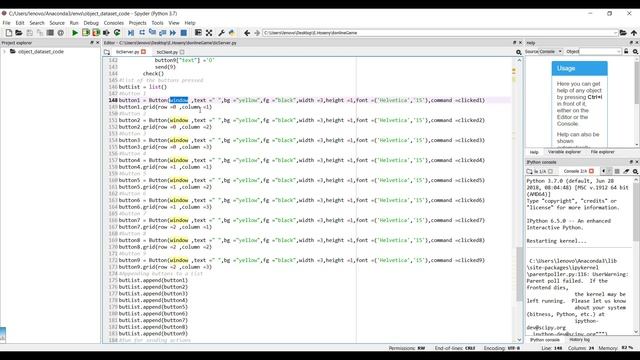640x360 pixels.
Task: Open the Help Object combo box dropdown
Action: click(619, 51)
